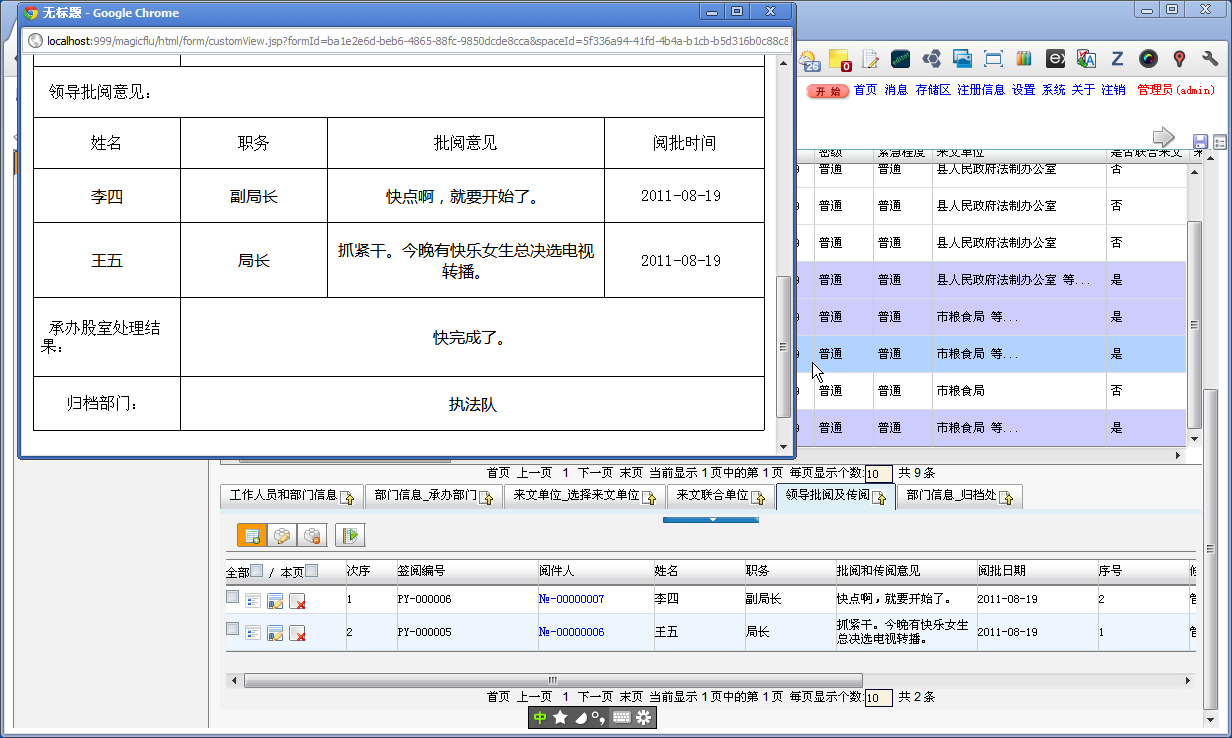Screen dimensions: 1232x738
Task: Launch the dark 'editor' extension icon
Action: [900, 60]
